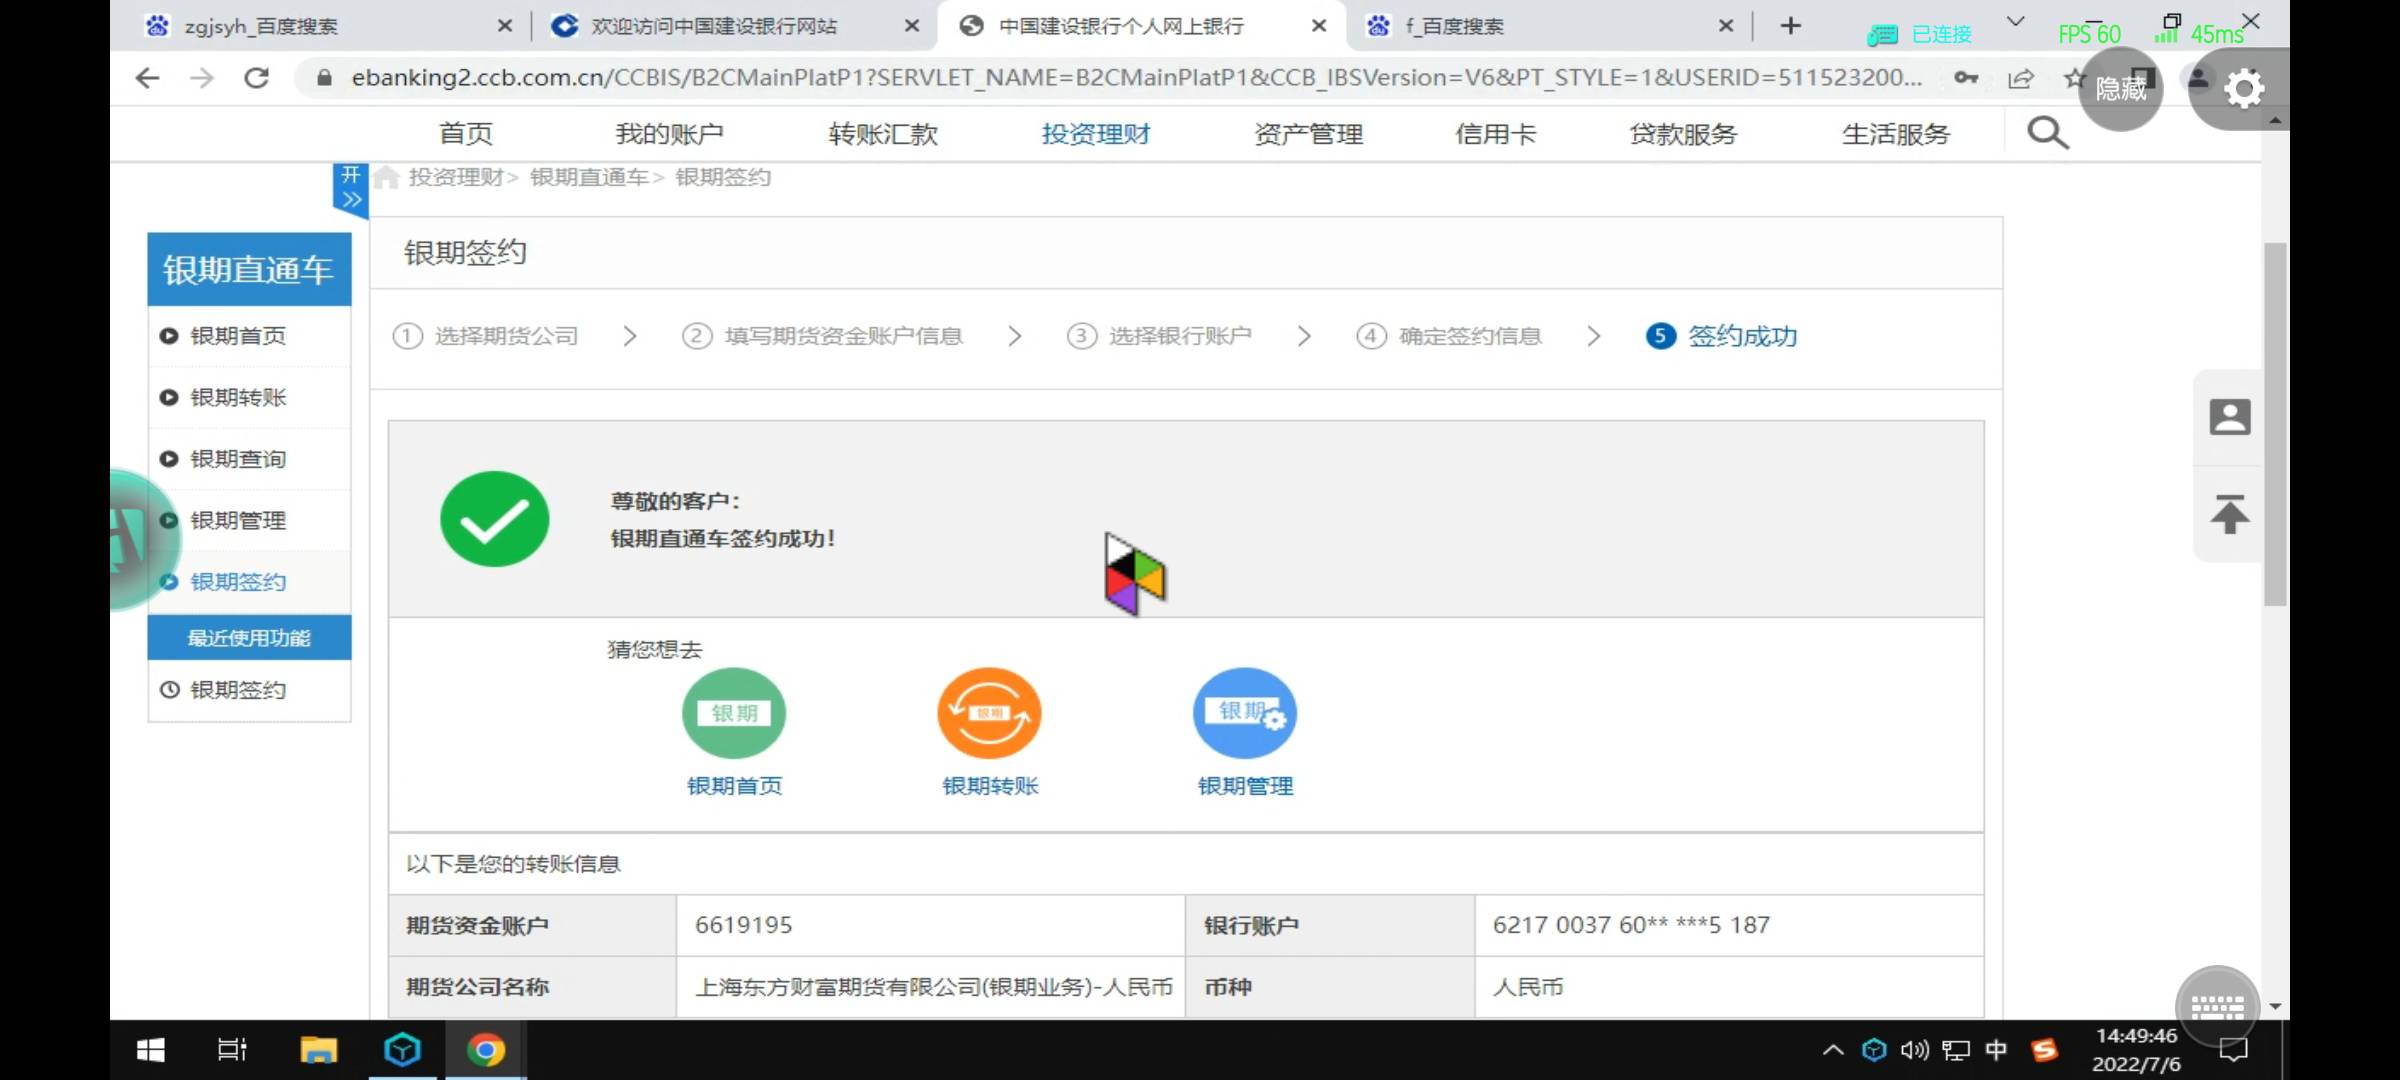The height and width of the screenshot is (1080, 2400).
Task: Open the orange 银期转账 transfer shortcut icon
Action: pos(989,713)
